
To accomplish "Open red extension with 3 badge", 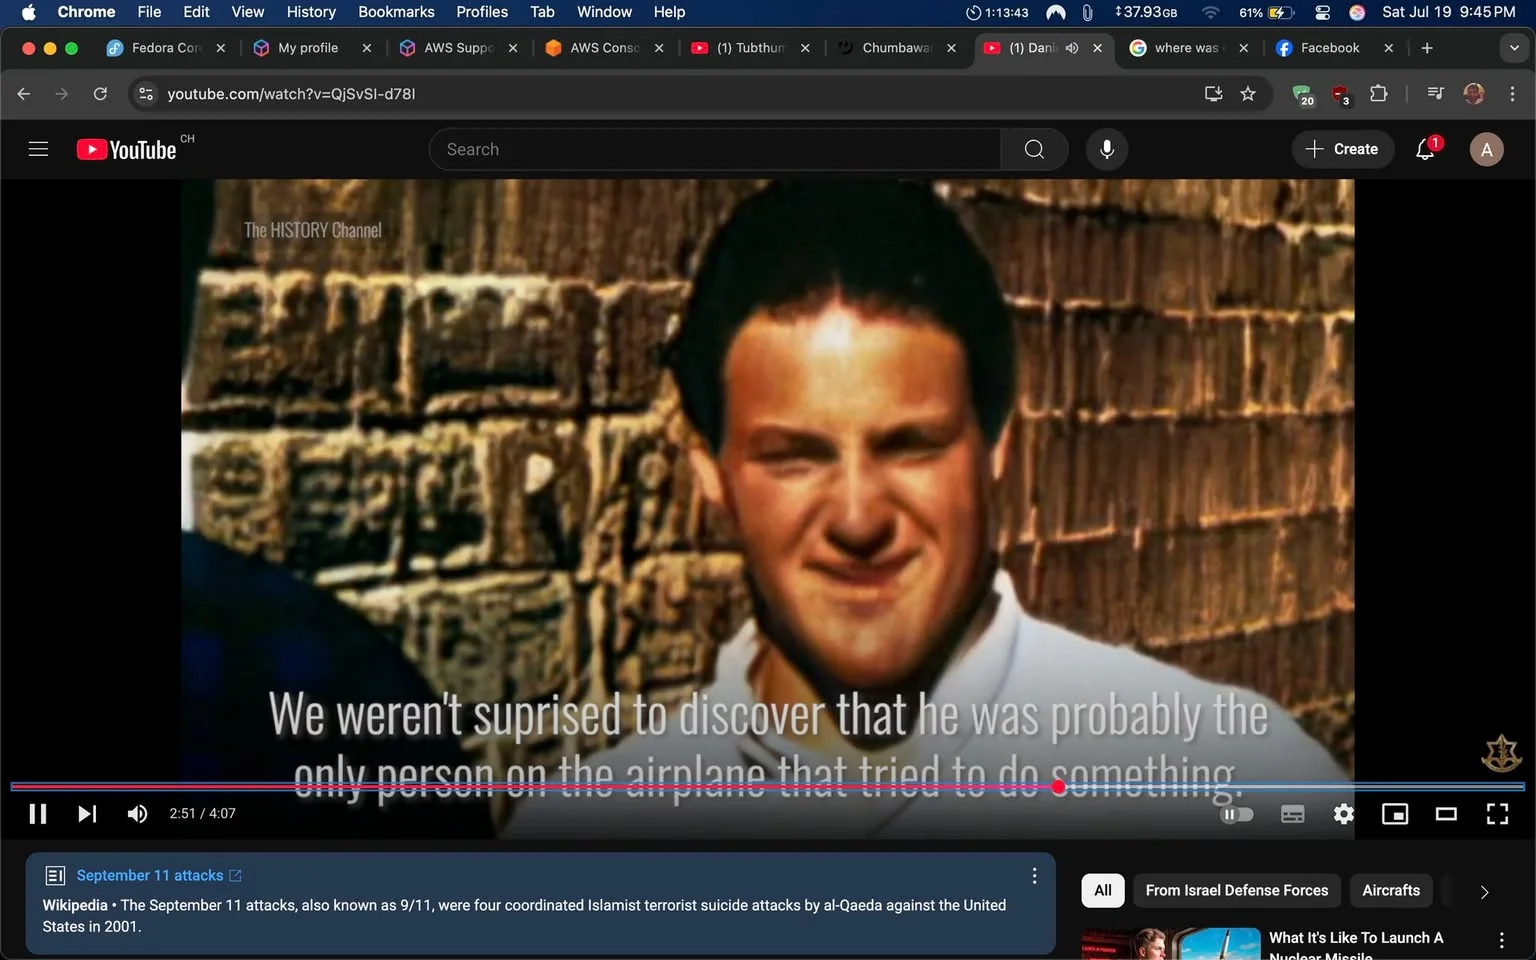I will point(1340,94).
